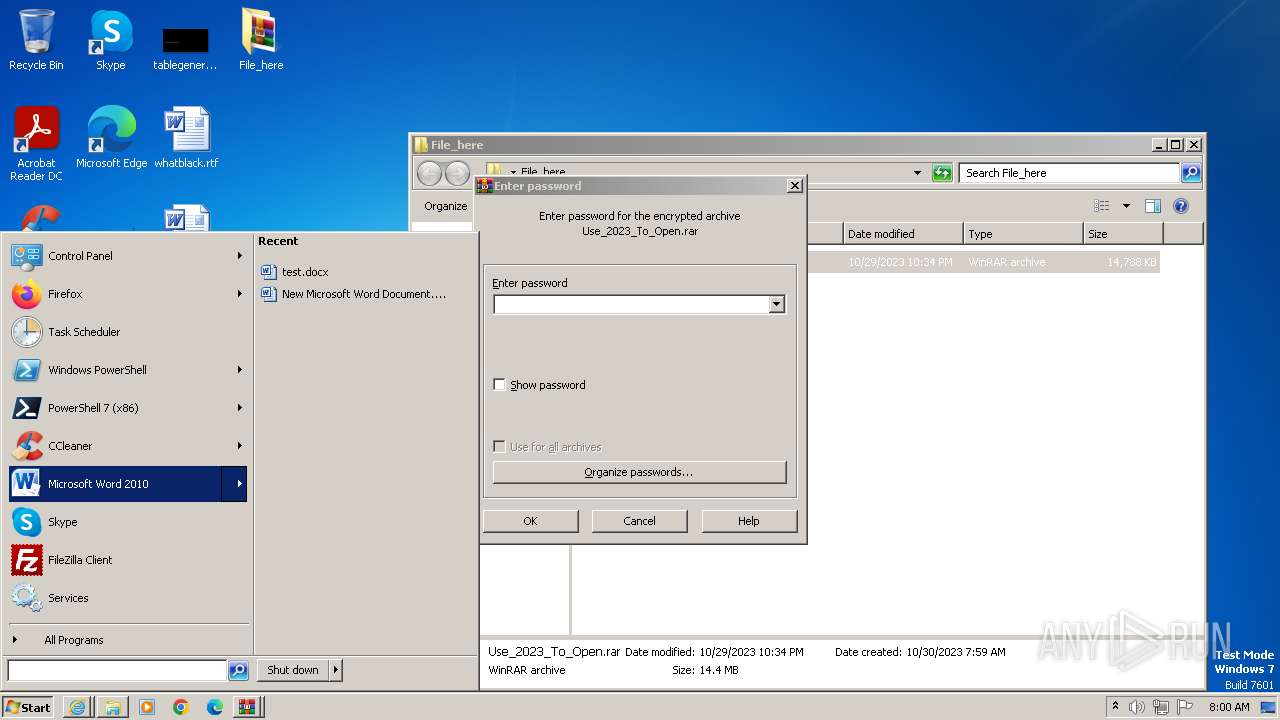Launch FileZilla Client from Start menu
1280x720 pixels.
128,560
